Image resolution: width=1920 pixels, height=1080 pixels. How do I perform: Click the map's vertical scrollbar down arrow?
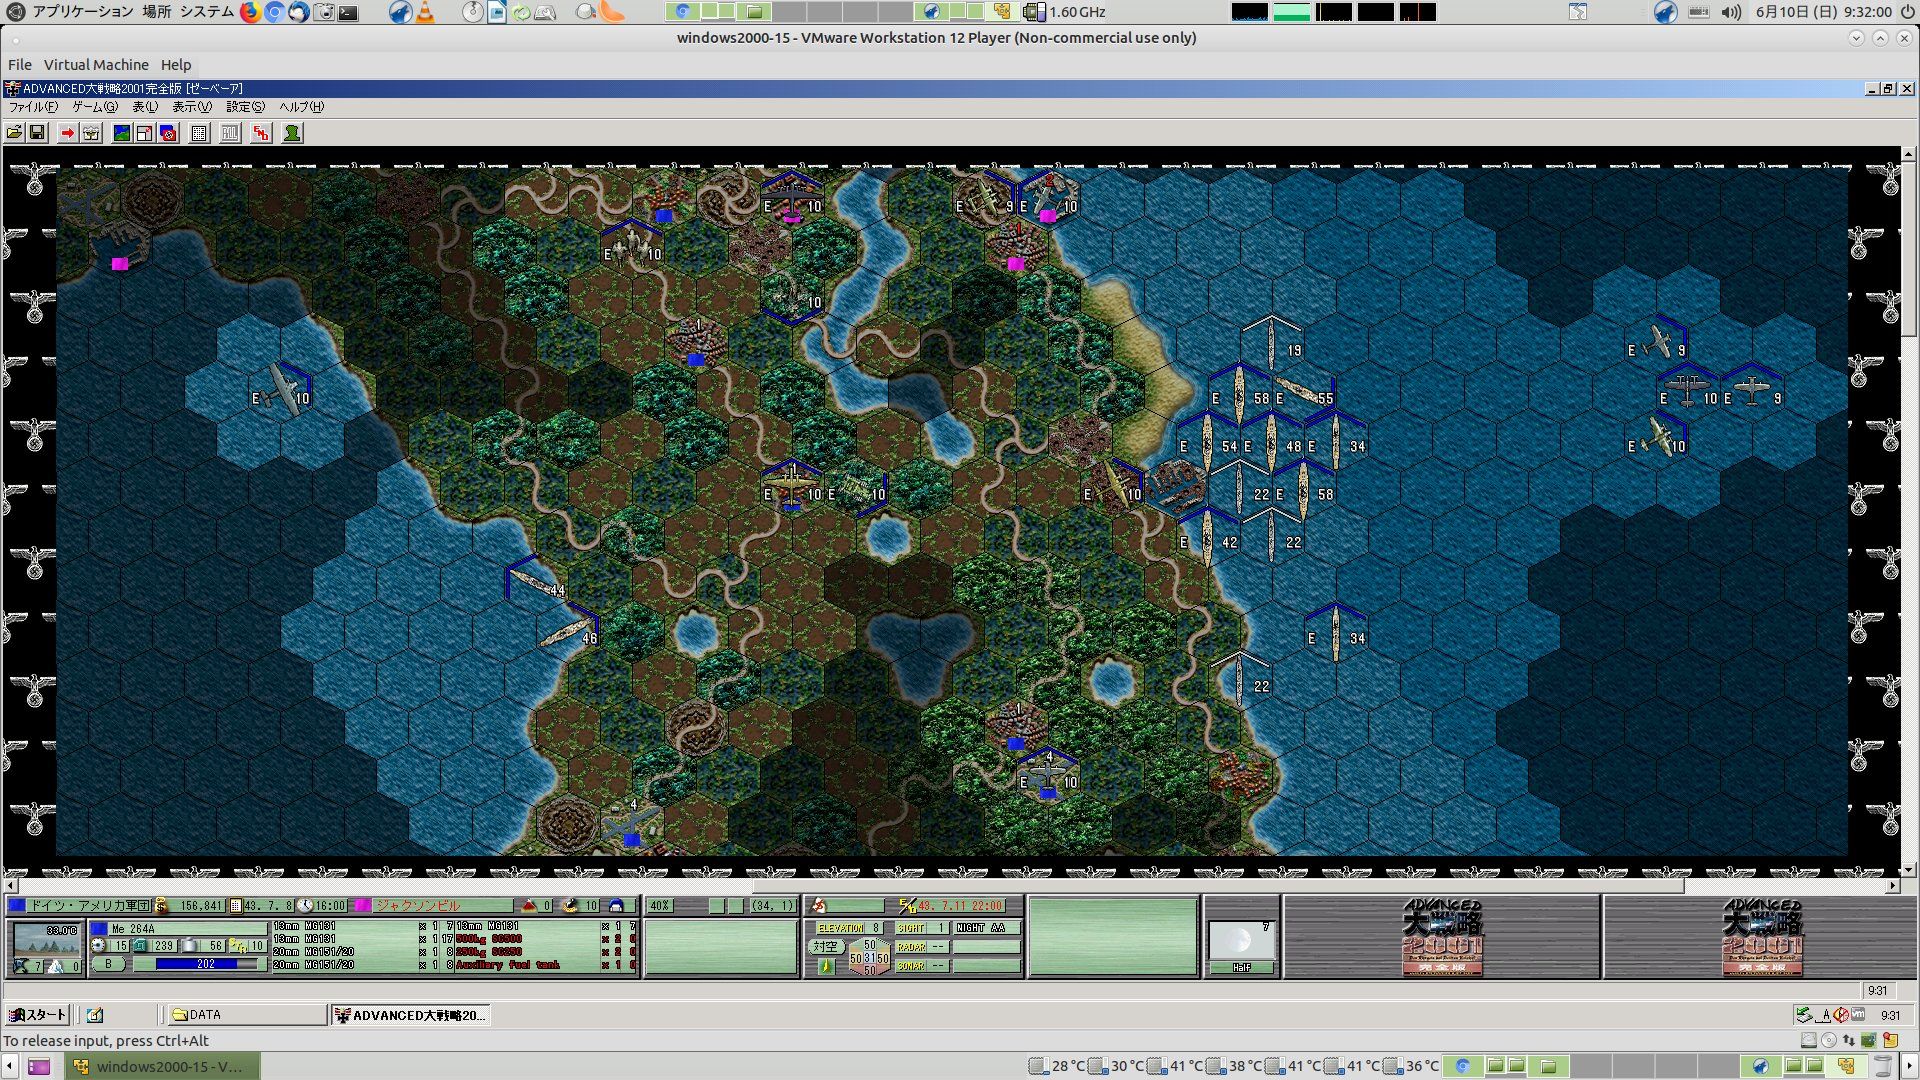click(1908, 869)
